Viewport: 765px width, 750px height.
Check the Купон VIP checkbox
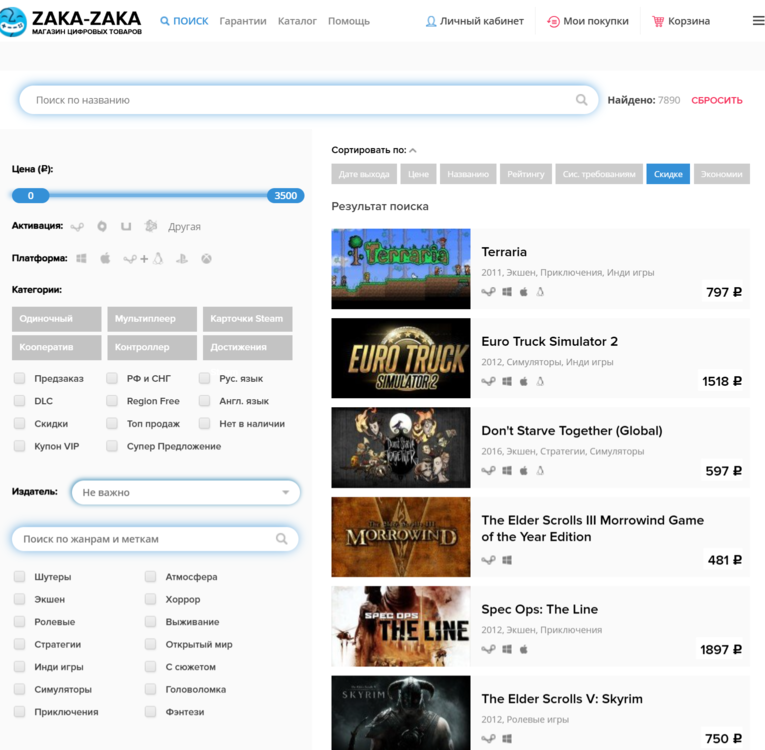20,446
